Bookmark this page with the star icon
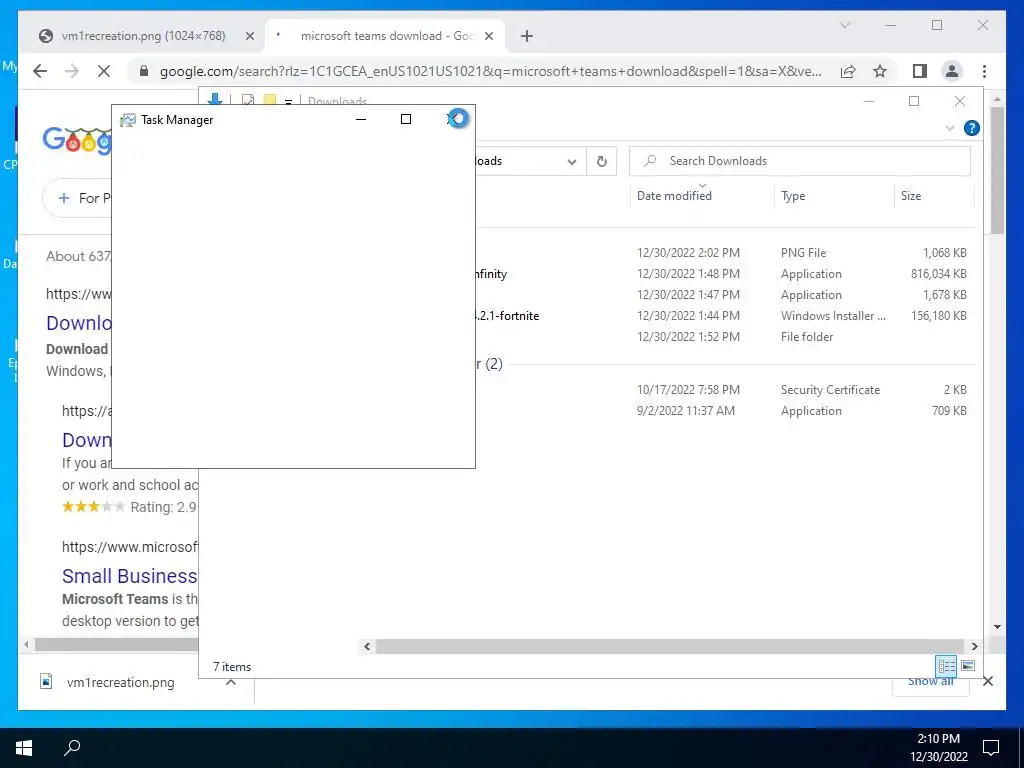This screenshot has width=1024, height=768. pyautogui.click(x=880, y=71)
